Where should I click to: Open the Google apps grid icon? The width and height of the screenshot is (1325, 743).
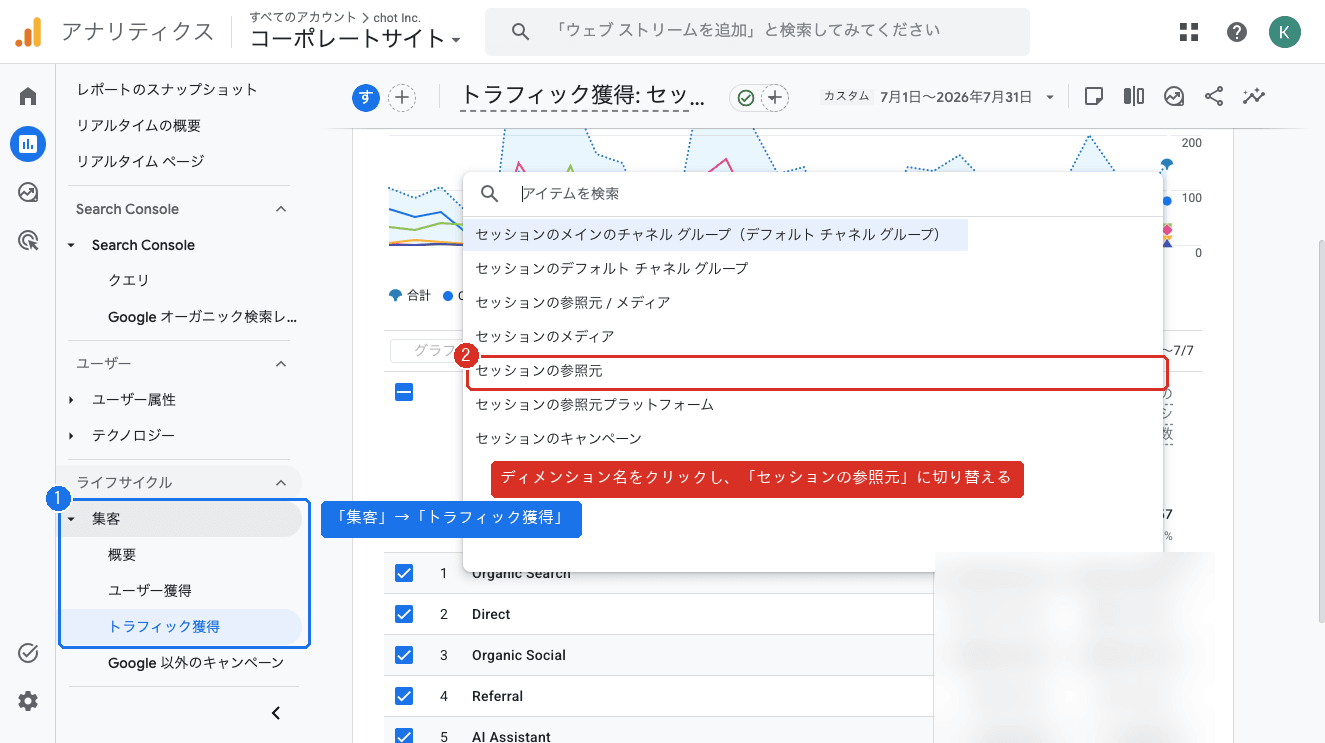[1189, 32]
